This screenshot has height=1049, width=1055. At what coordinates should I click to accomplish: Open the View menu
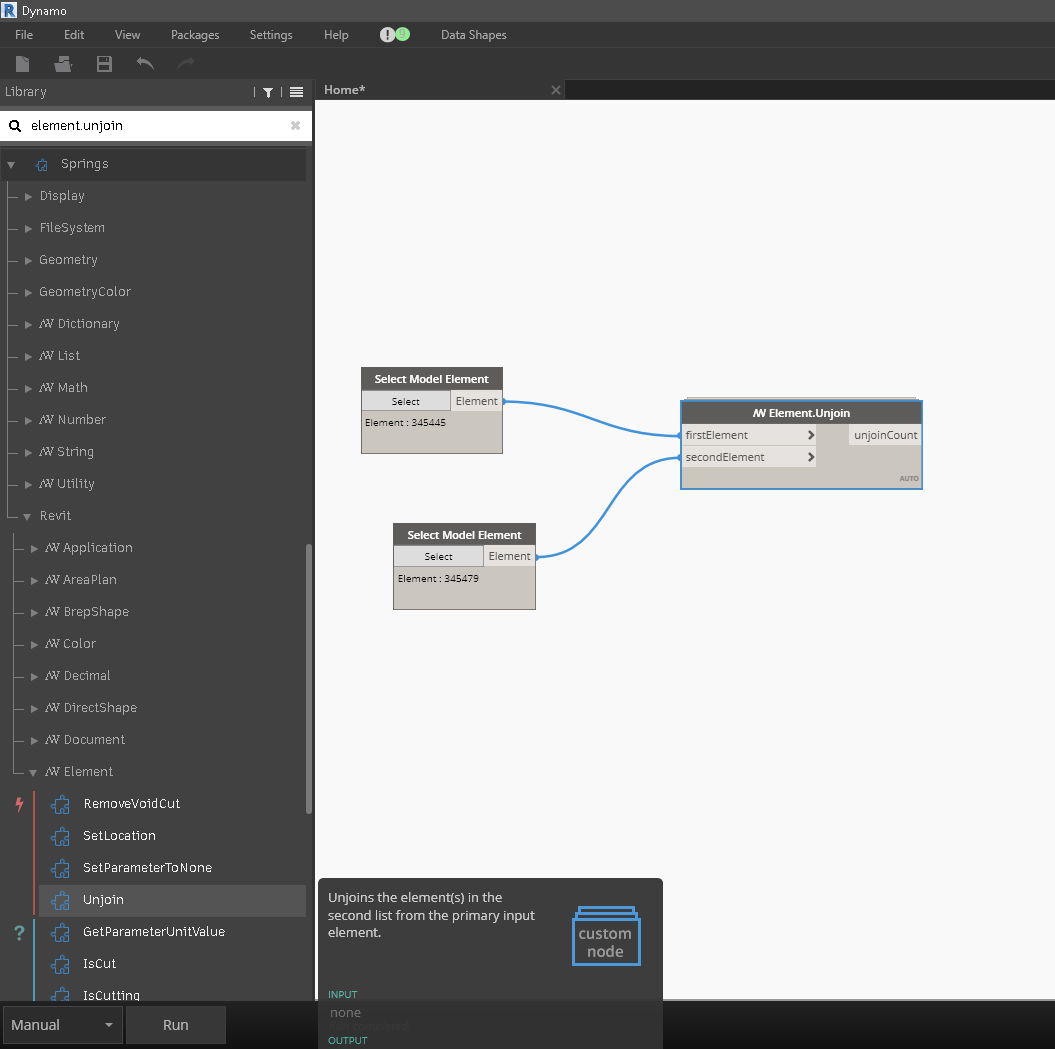coord(128,35)
